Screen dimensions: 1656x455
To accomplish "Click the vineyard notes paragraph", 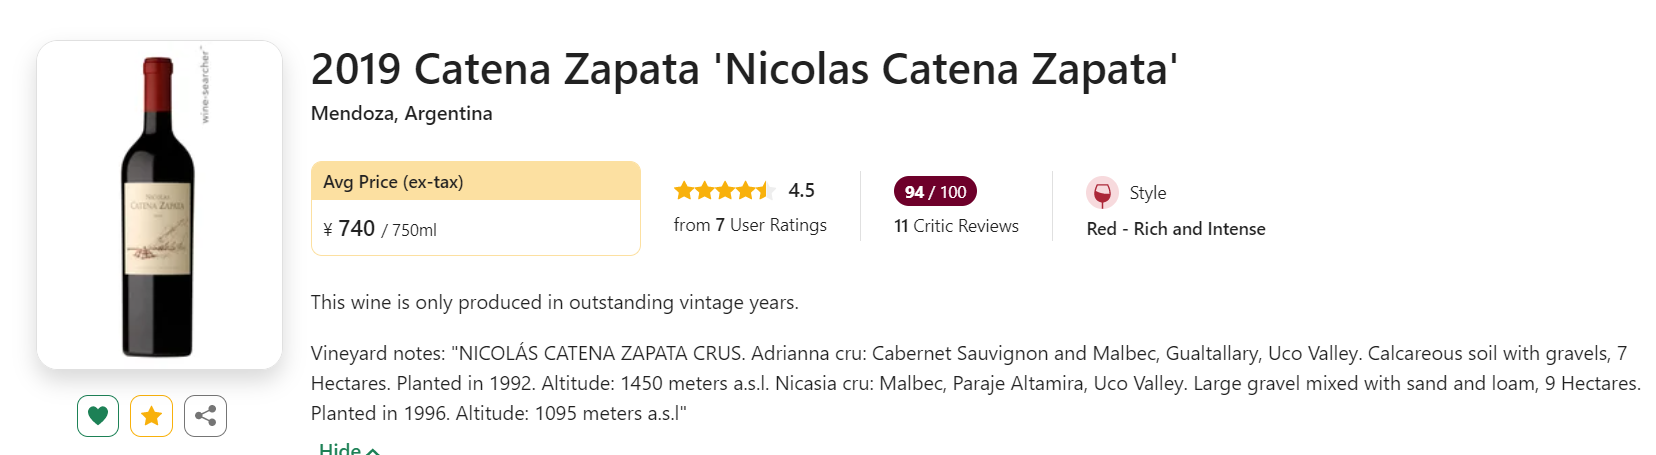I will tap(975, 383).
